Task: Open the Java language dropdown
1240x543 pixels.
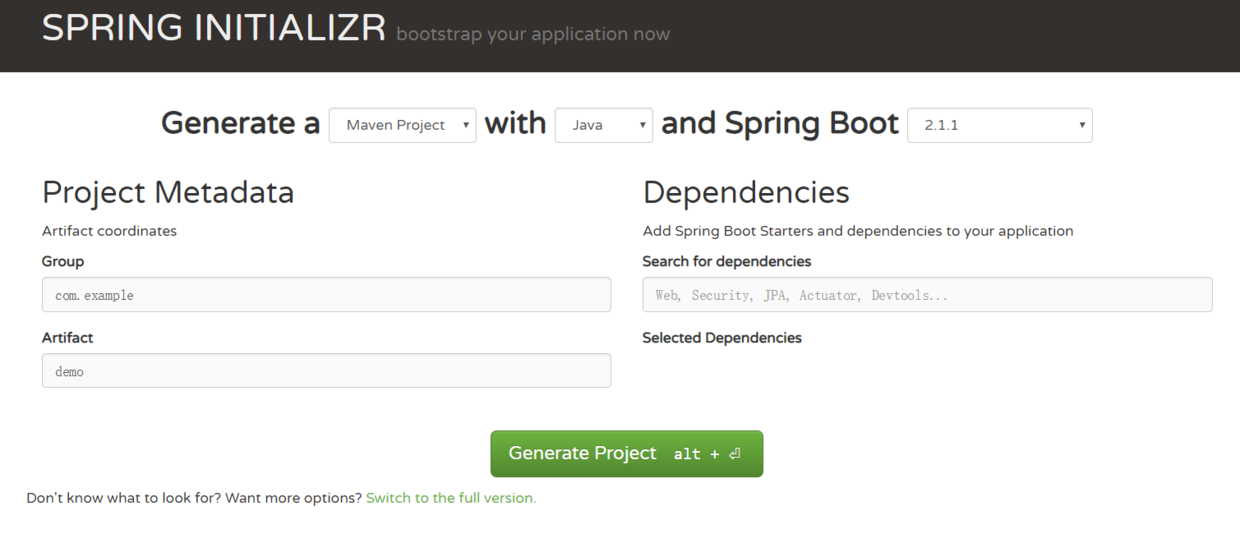Action: click(604, 125)
